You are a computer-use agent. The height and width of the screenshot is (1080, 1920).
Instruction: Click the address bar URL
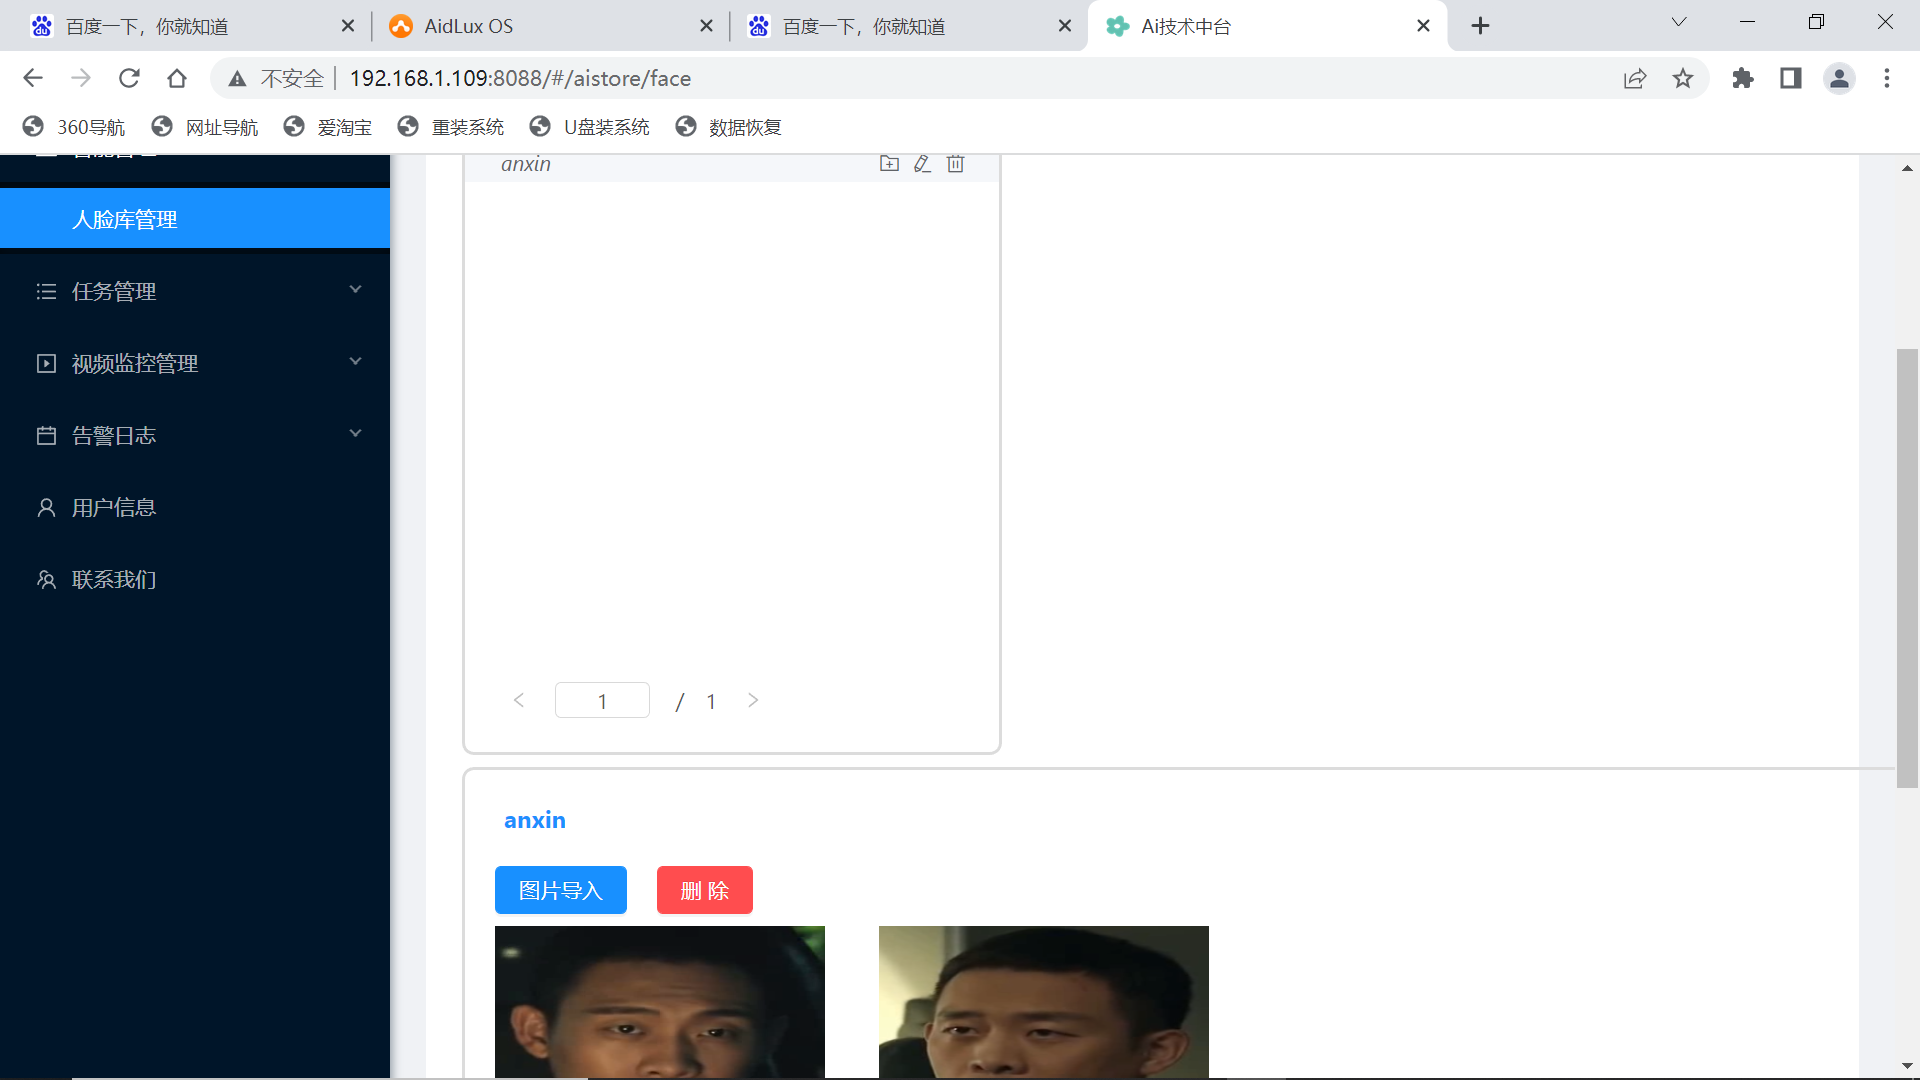(x=520, y=78)
